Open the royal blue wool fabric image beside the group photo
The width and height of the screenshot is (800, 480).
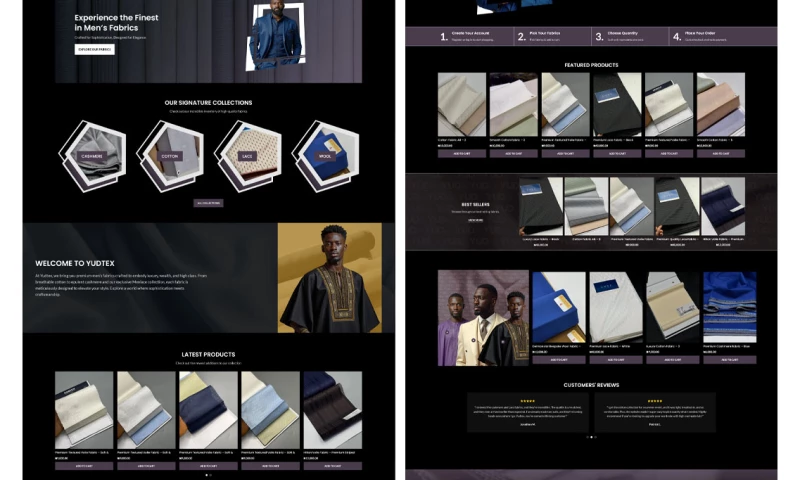[559, 307]
